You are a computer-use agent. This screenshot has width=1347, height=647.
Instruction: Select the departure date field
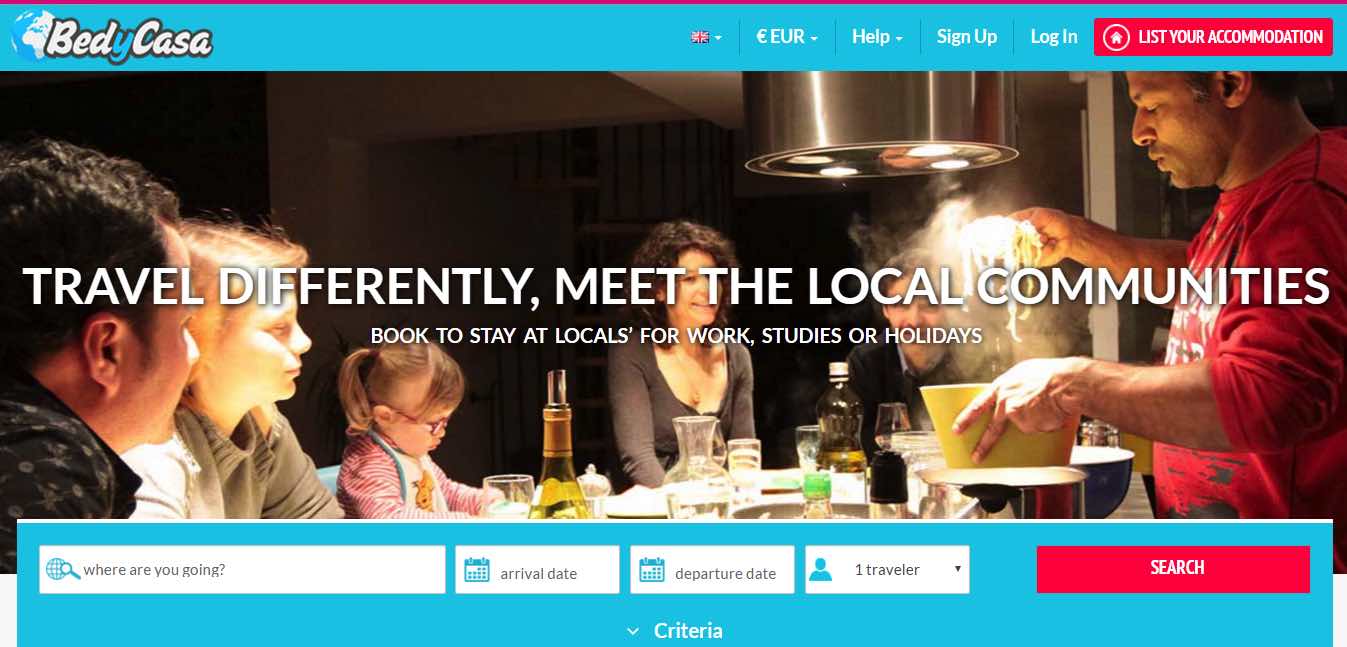tap(712, 569)
